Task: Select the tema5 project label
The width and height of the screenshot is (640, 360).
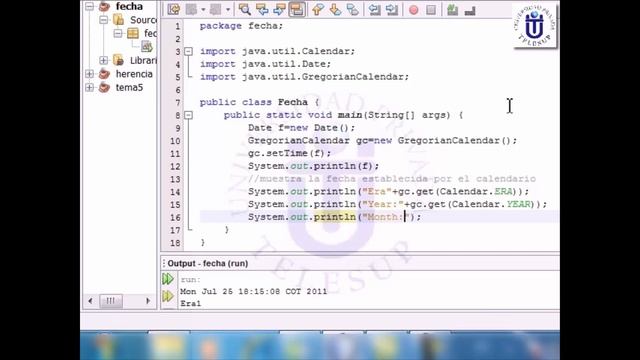Action: click(129, 87)
